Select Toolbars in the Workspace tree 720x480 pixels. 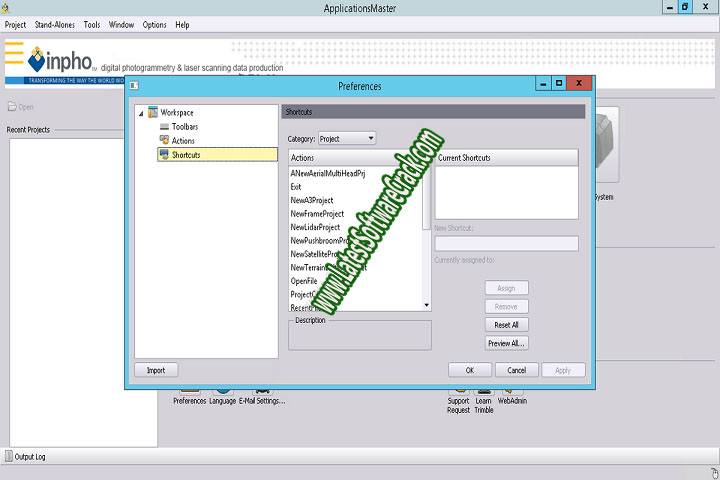184,127
